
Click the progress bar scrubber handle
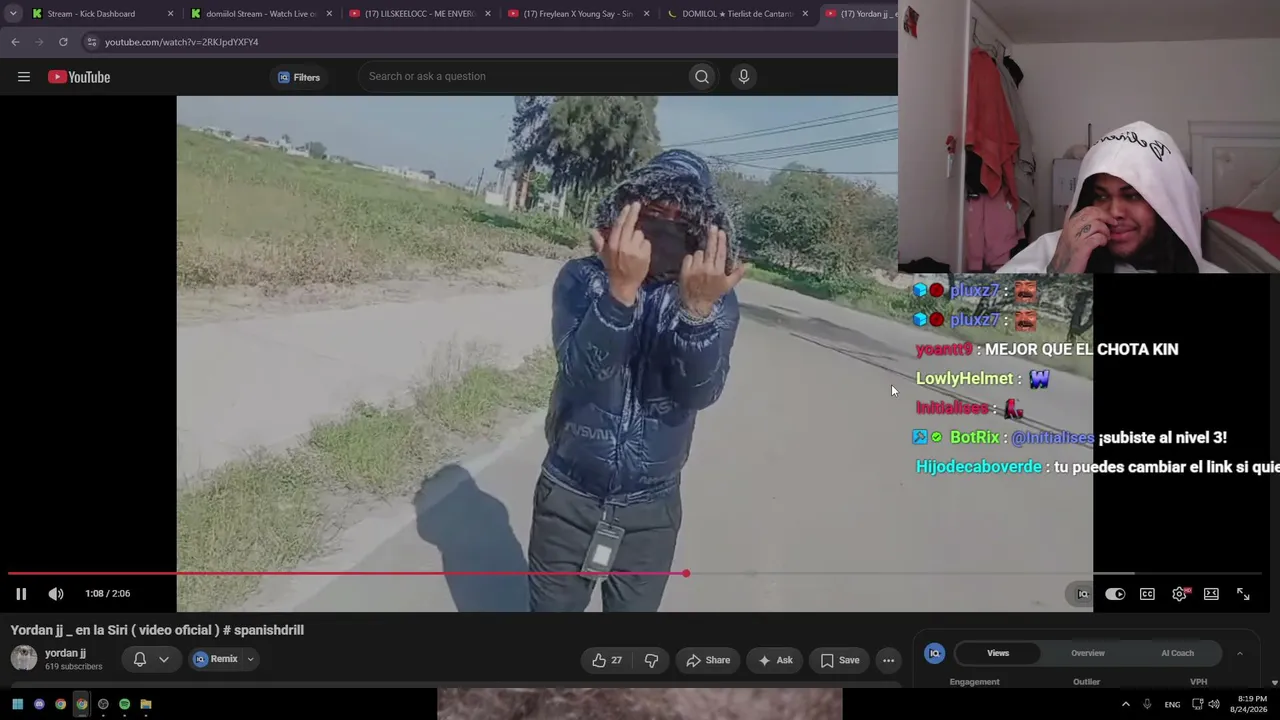[x=686, y=573]
